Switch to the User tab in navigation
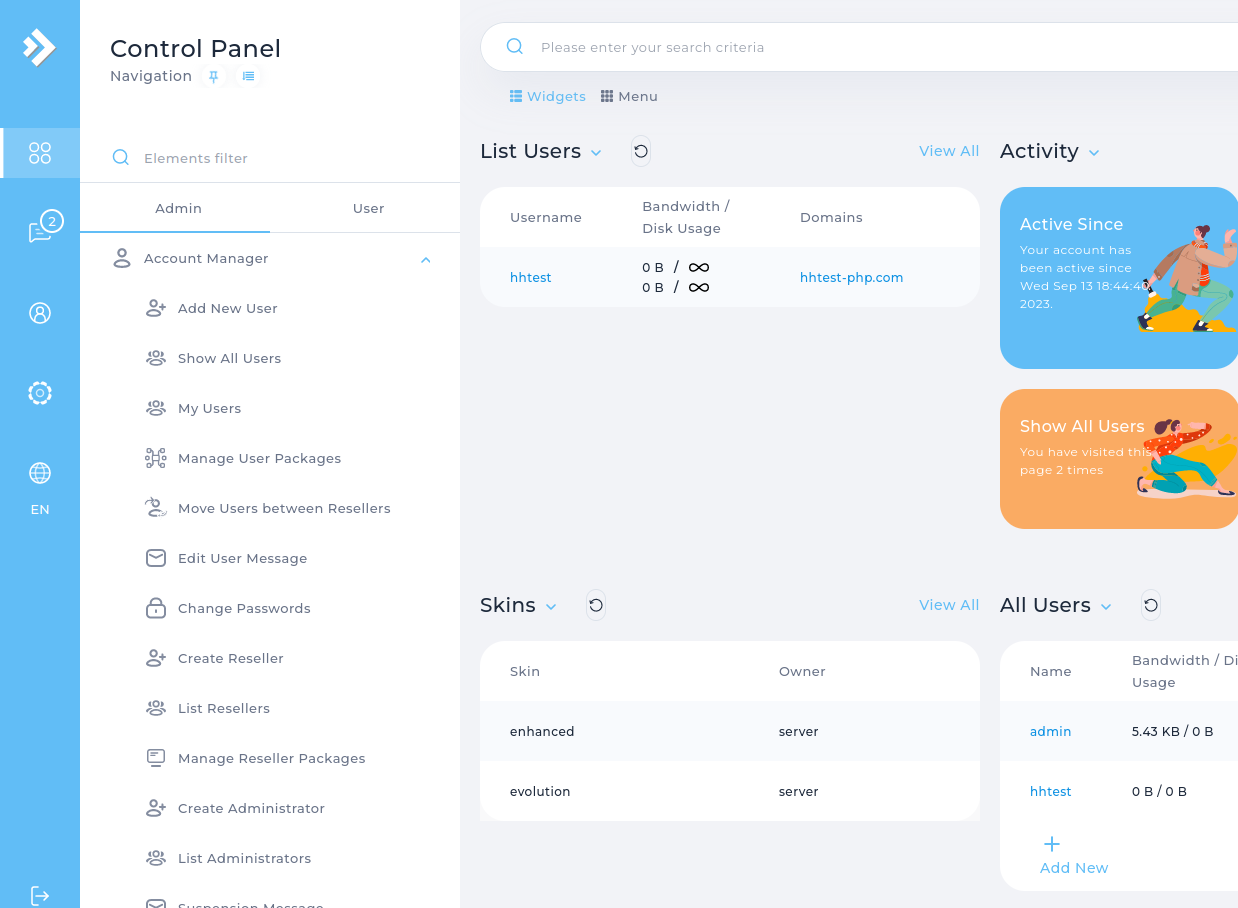 tap(368, 208)
